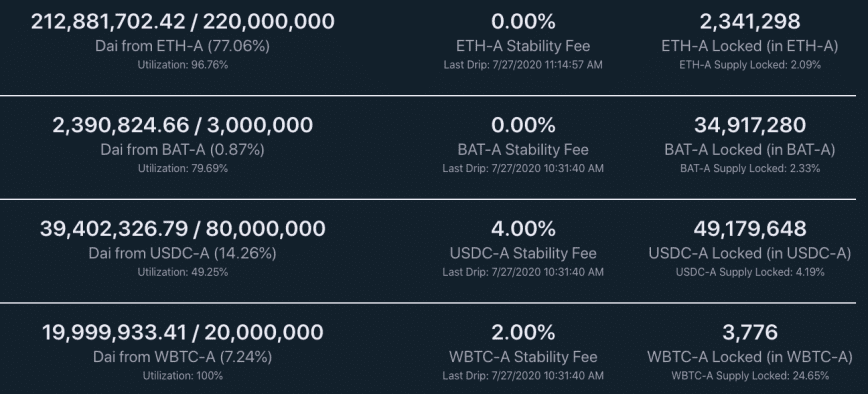Select USDC-A Utilization: 49.25% text

(x=182, y=272)
